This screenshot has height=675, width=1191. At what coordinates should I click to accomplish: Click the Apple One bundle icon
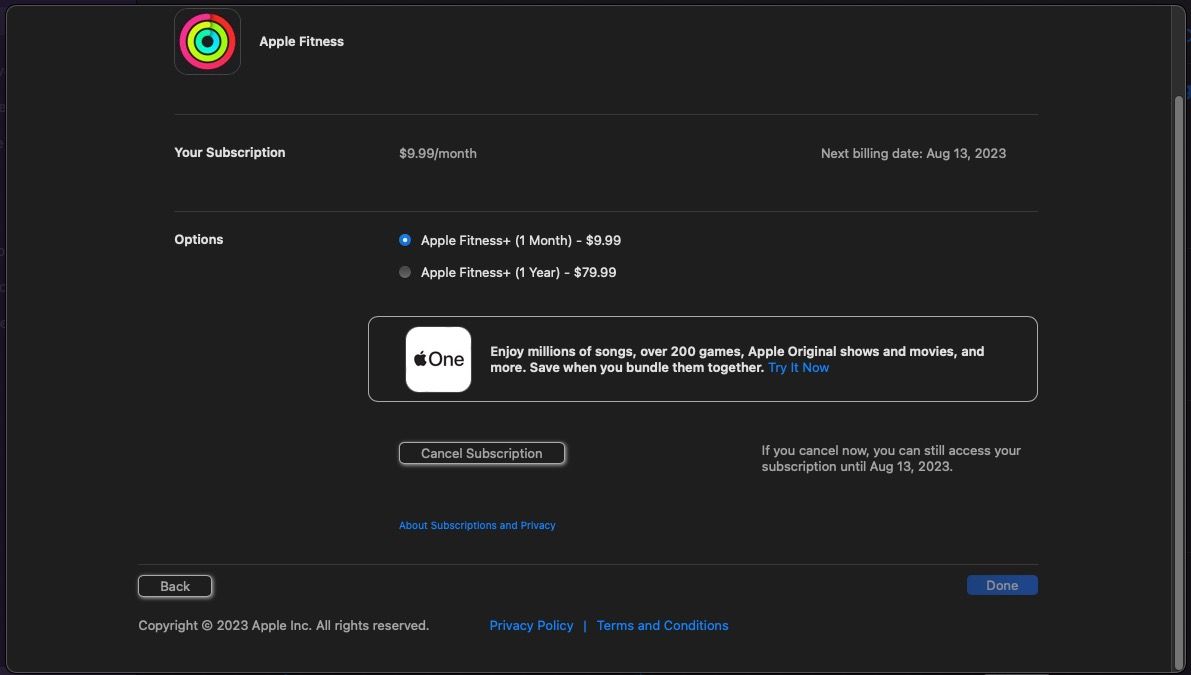pos(438,358)
